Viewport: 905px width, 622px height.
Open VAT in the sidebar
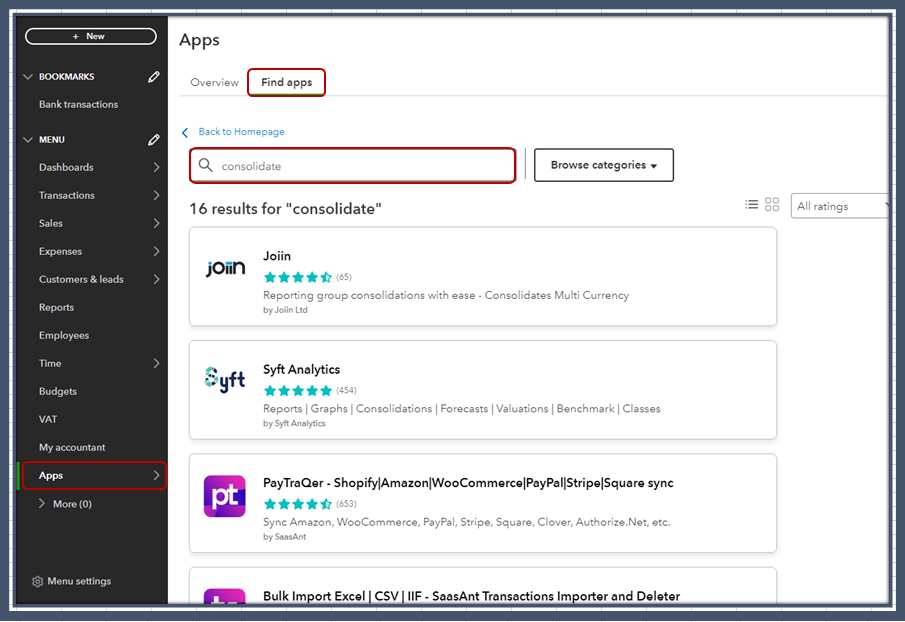click(48, 419)
